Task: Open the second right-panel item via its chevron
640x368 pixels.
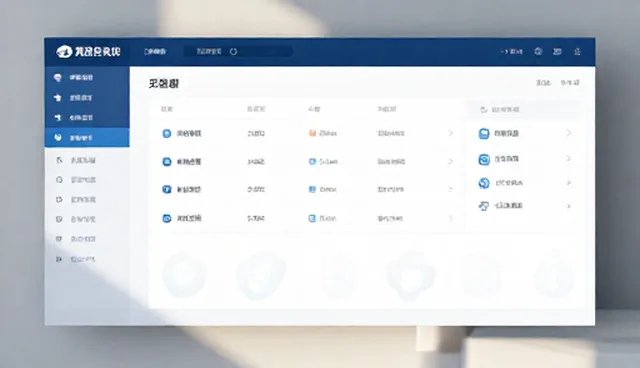Action: [569, 159]
